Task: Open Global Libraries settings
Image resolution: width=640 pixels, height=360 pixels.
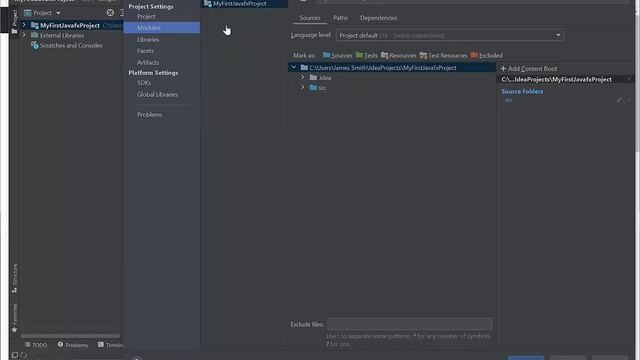Action: pyautogui.click(x=157, y=94)
